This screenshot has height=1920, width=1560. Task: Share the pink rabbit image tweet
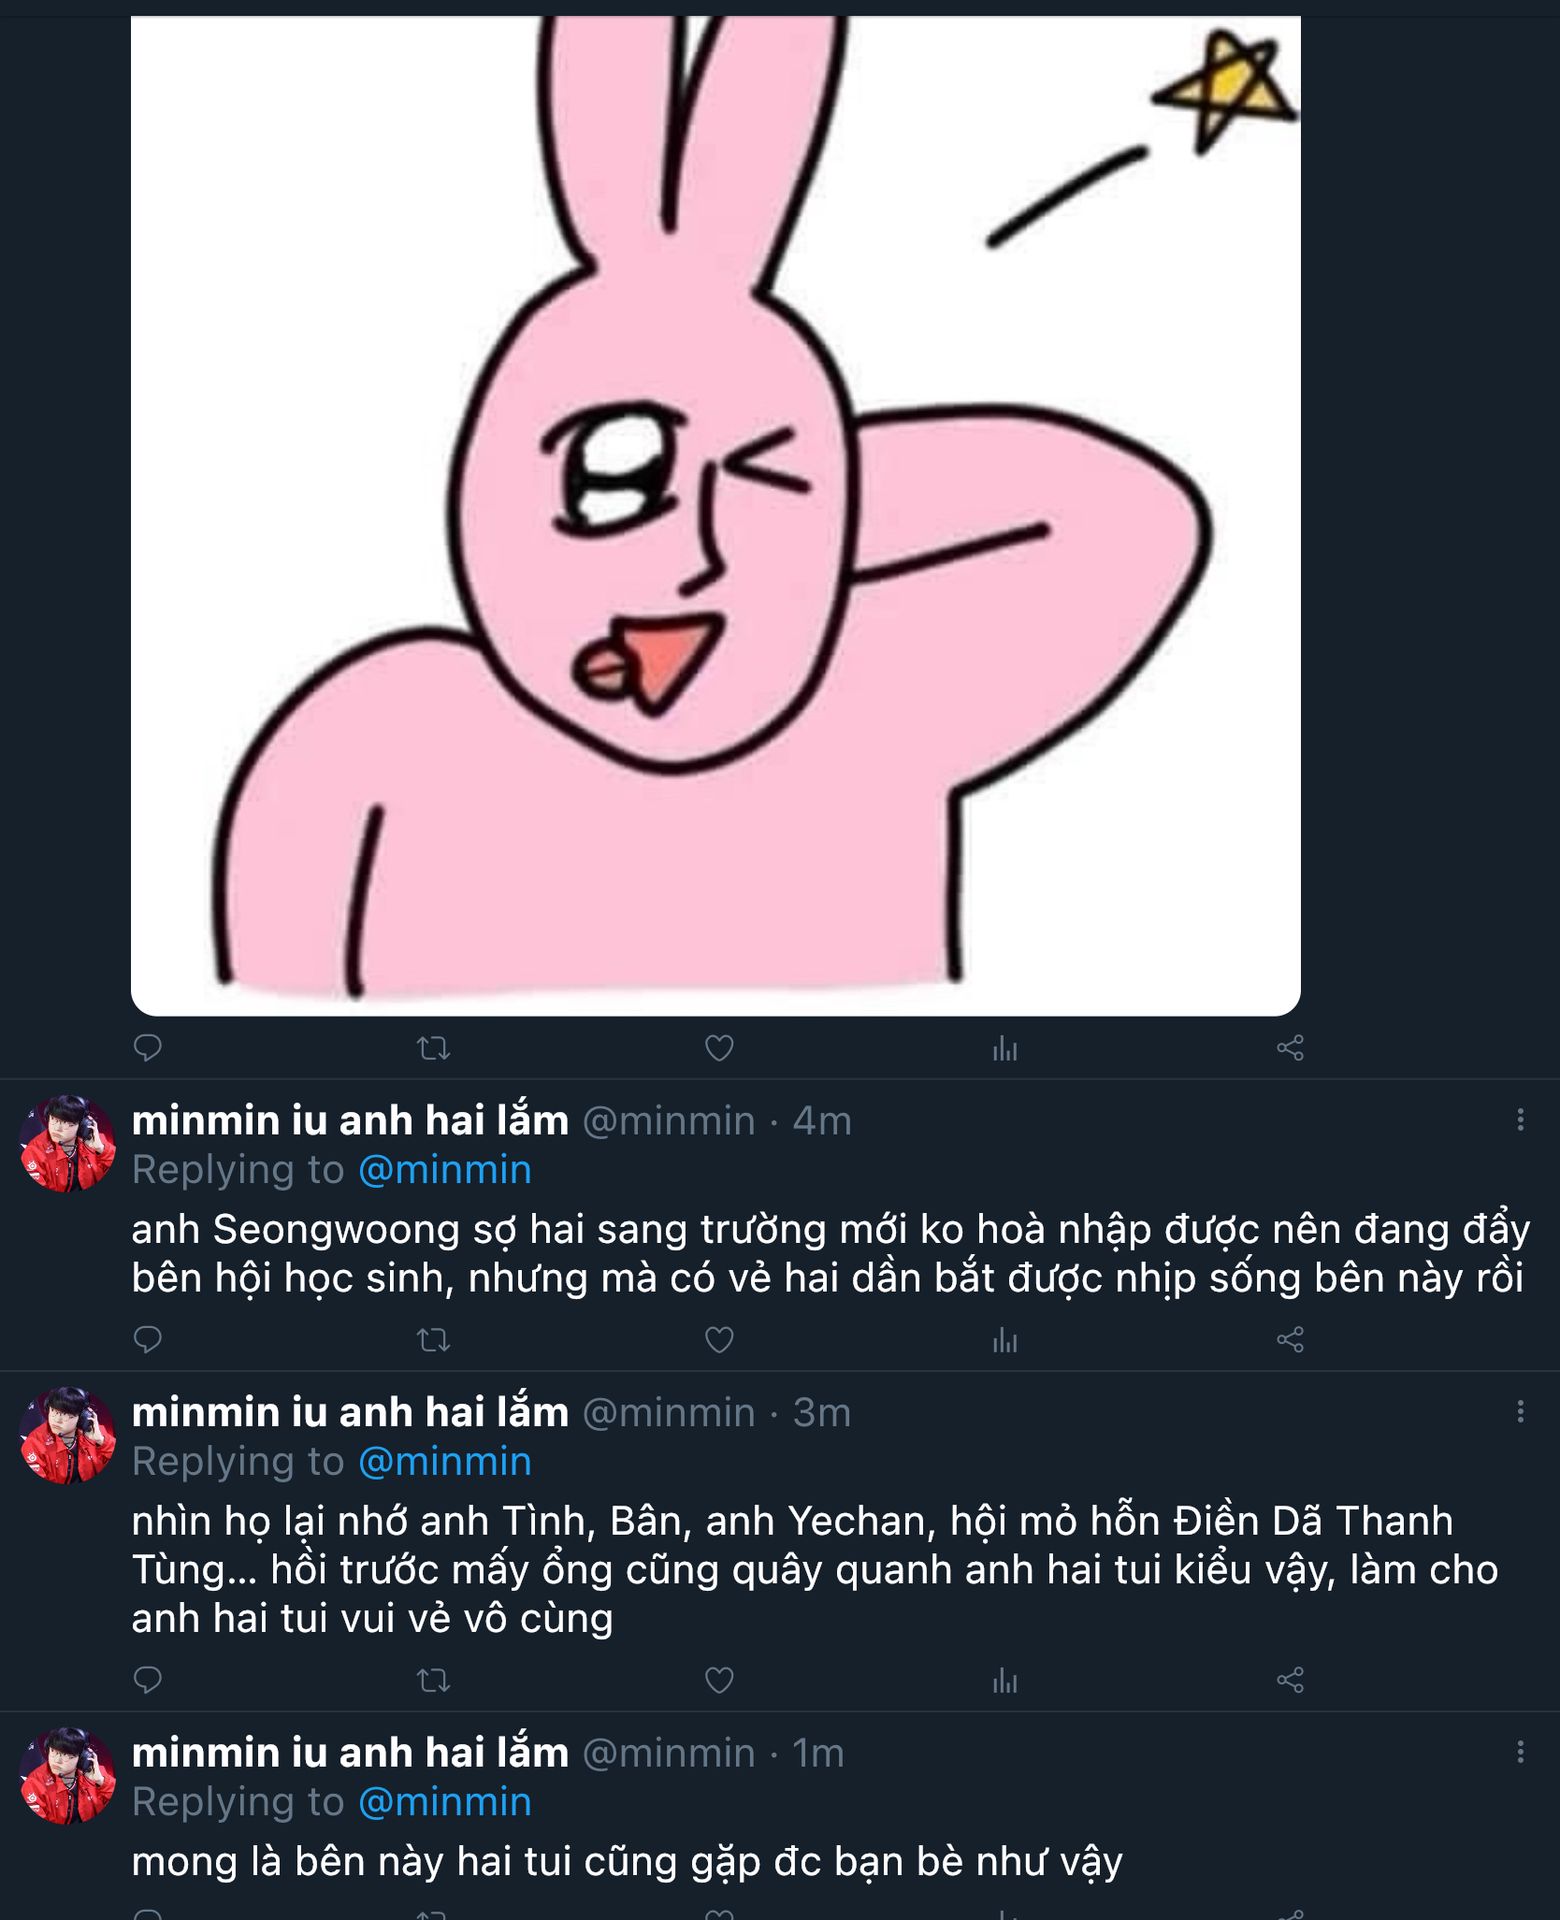(x=1290, y=1048)
